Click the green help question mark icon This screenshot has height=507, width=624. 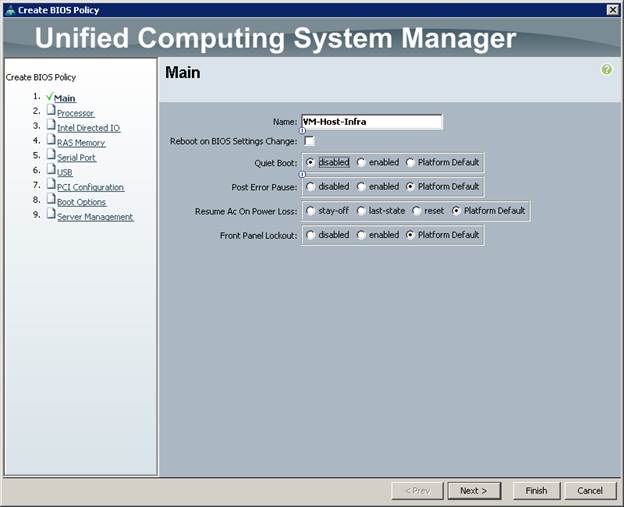[x=606, y=70]
